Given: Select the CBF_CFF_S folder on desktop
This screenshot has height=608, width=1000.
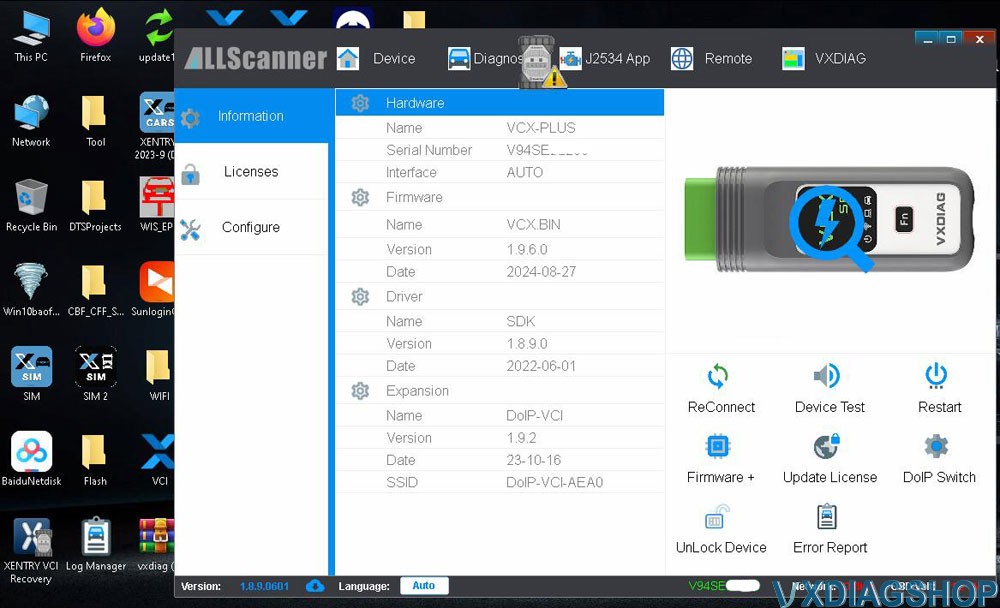Looking at the screenshot, I should click(x=95, y=290).
